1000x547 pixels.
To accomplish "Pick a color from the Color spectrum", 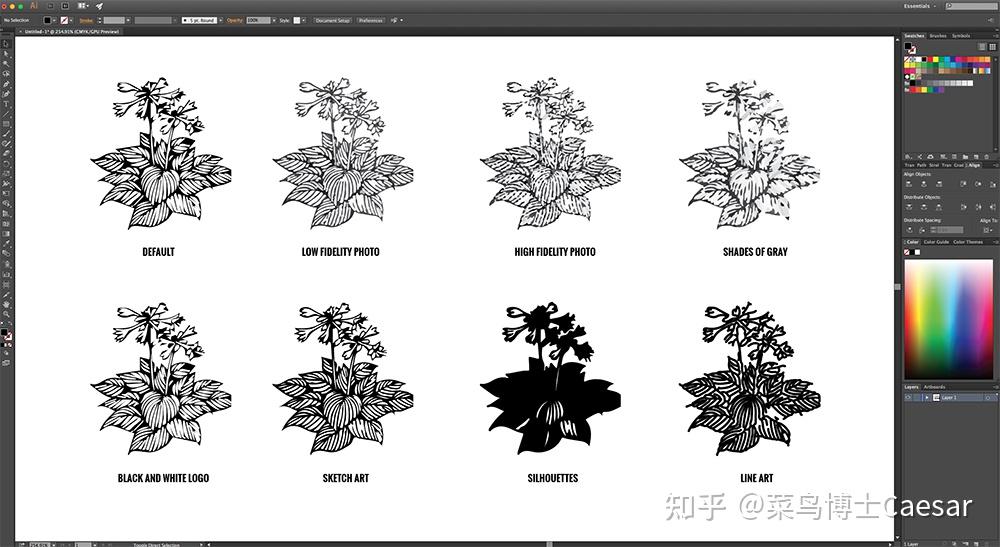I will coord(949,319).
